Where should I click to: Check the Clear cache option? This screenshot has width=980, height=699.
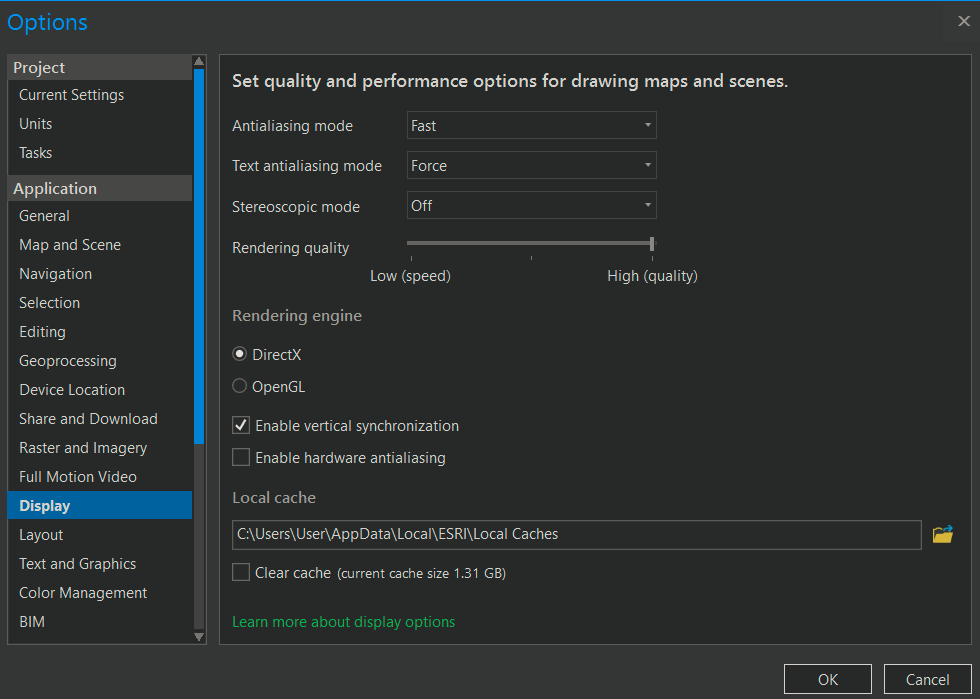pos(241,573)
